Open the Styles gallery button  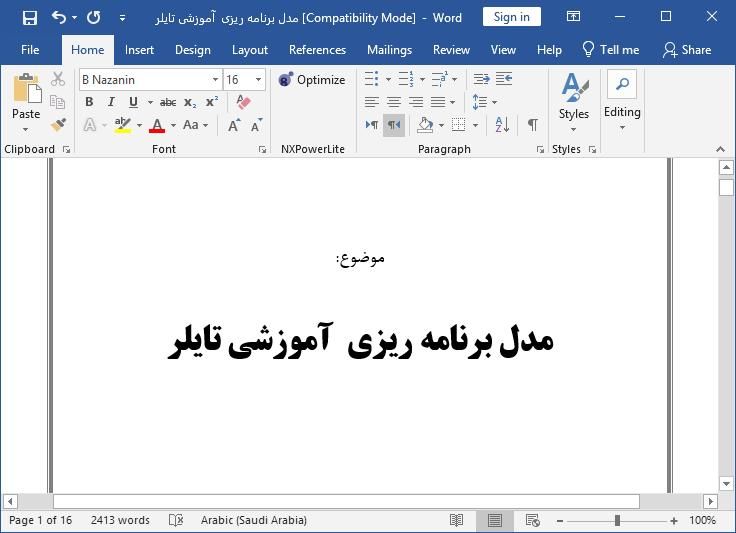click(x=574, y=102)
